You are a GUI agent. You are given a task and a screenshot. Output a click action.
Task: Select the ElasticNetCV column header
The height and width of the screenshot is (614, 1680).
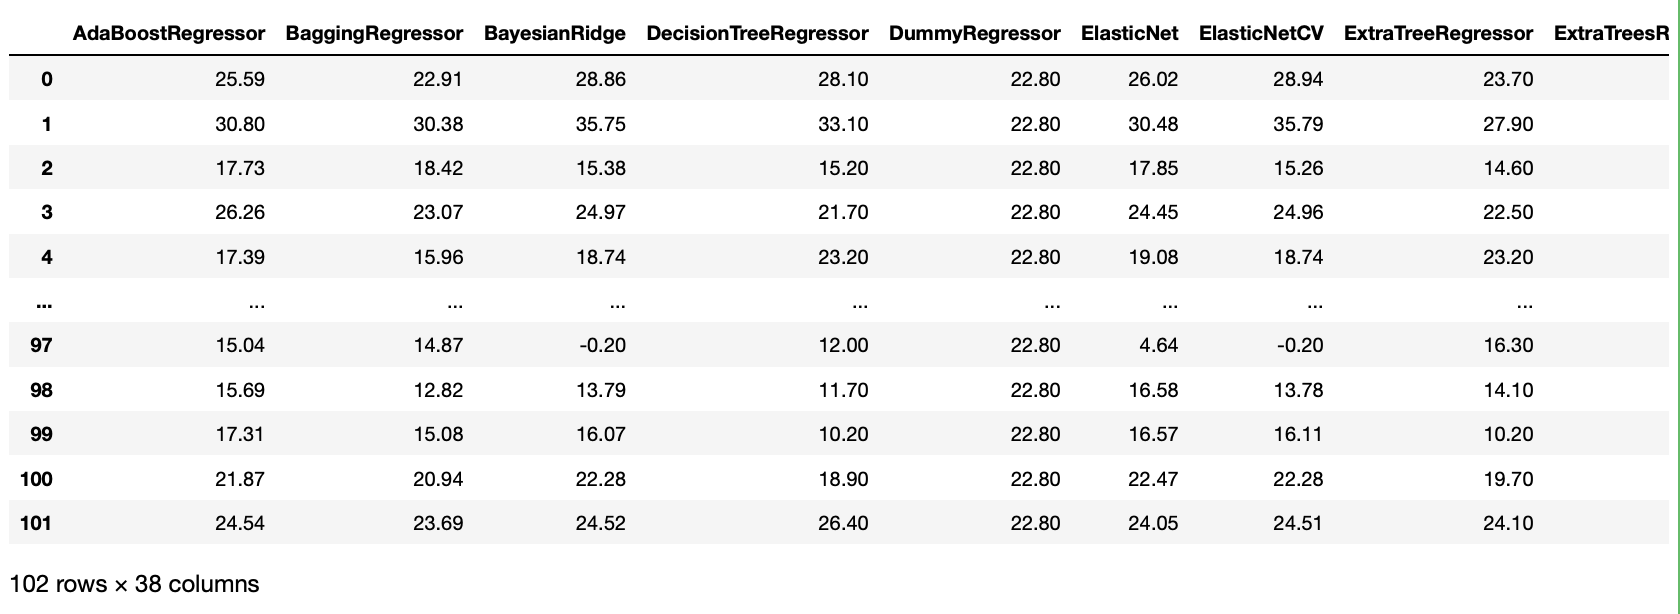(1260, 34)
